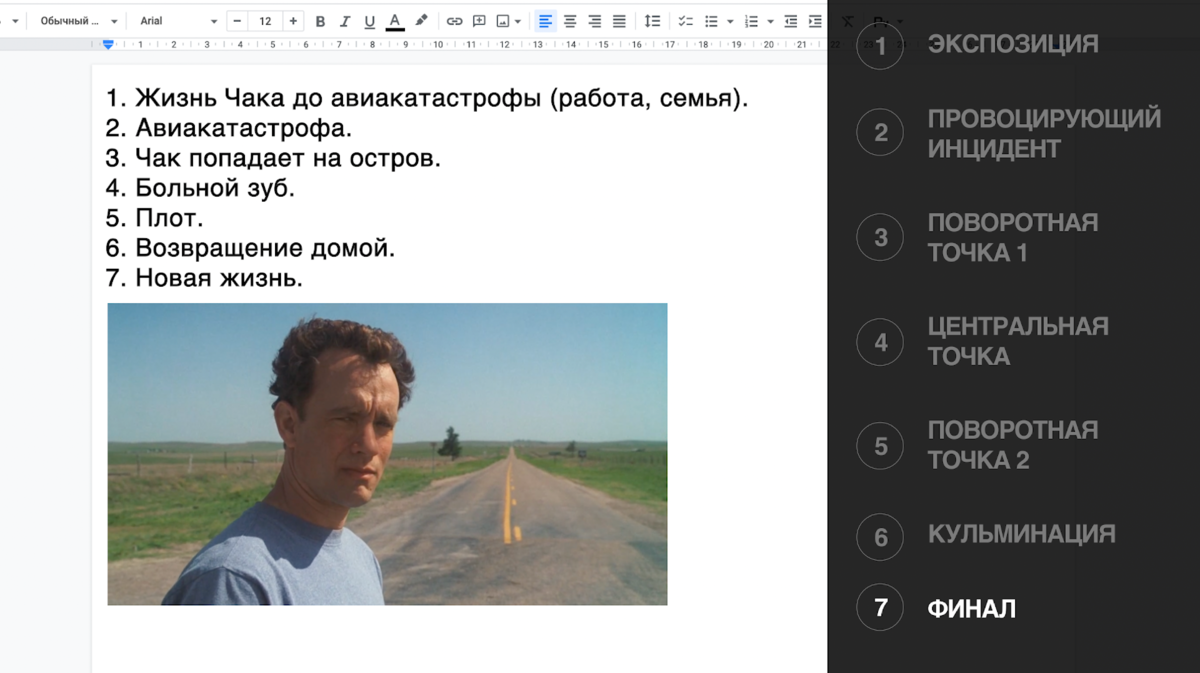Open the numbered list style dropdown
The width and height of the screenshot is (1200, 673).
(771, 21)
